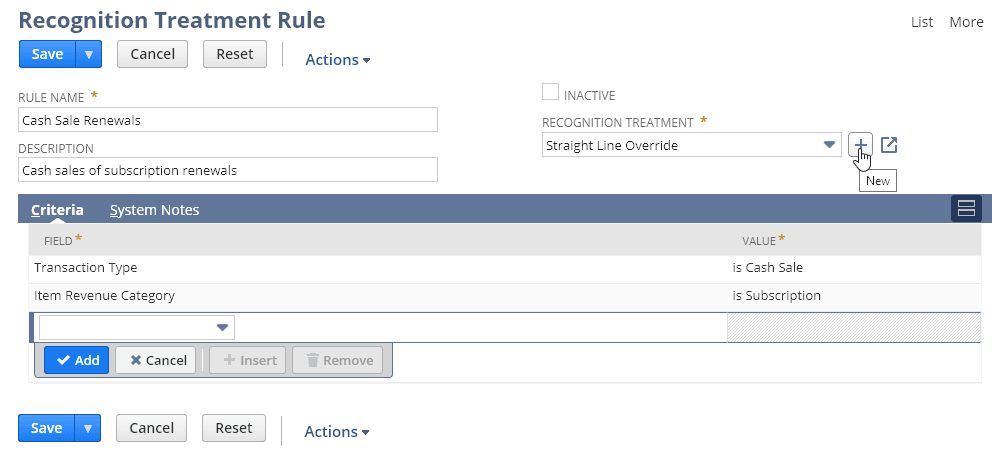Cancel the criteria line edit

click(158, 360)
